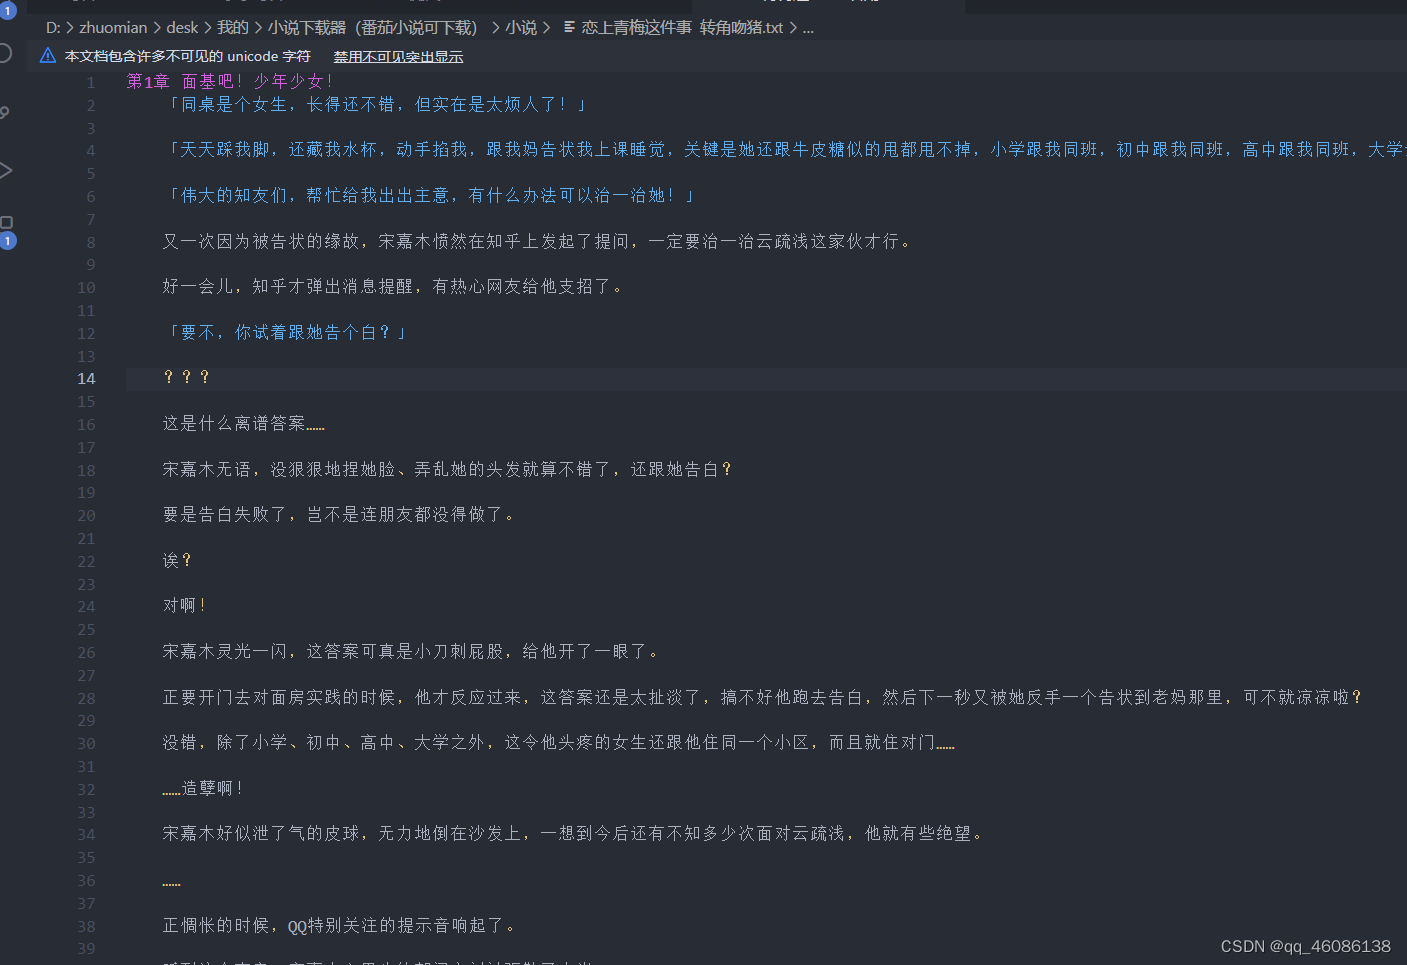
Task: Click the remote indicator at top left corner
Action: [x=9, y=11]
